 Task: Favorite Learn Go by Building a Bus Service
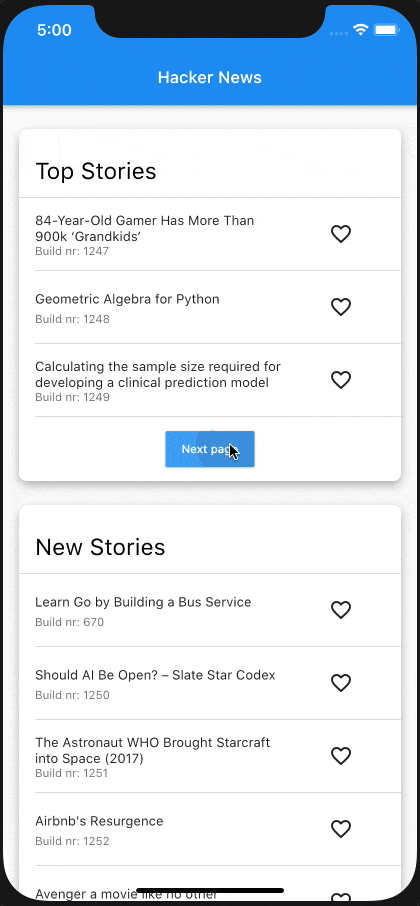pyautogui.click(x=341, y=610)
